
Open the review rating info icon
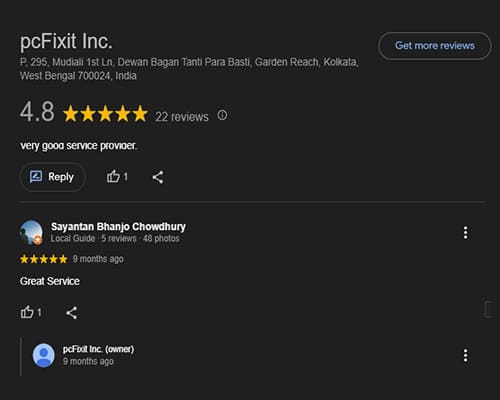tap(222, 115)
